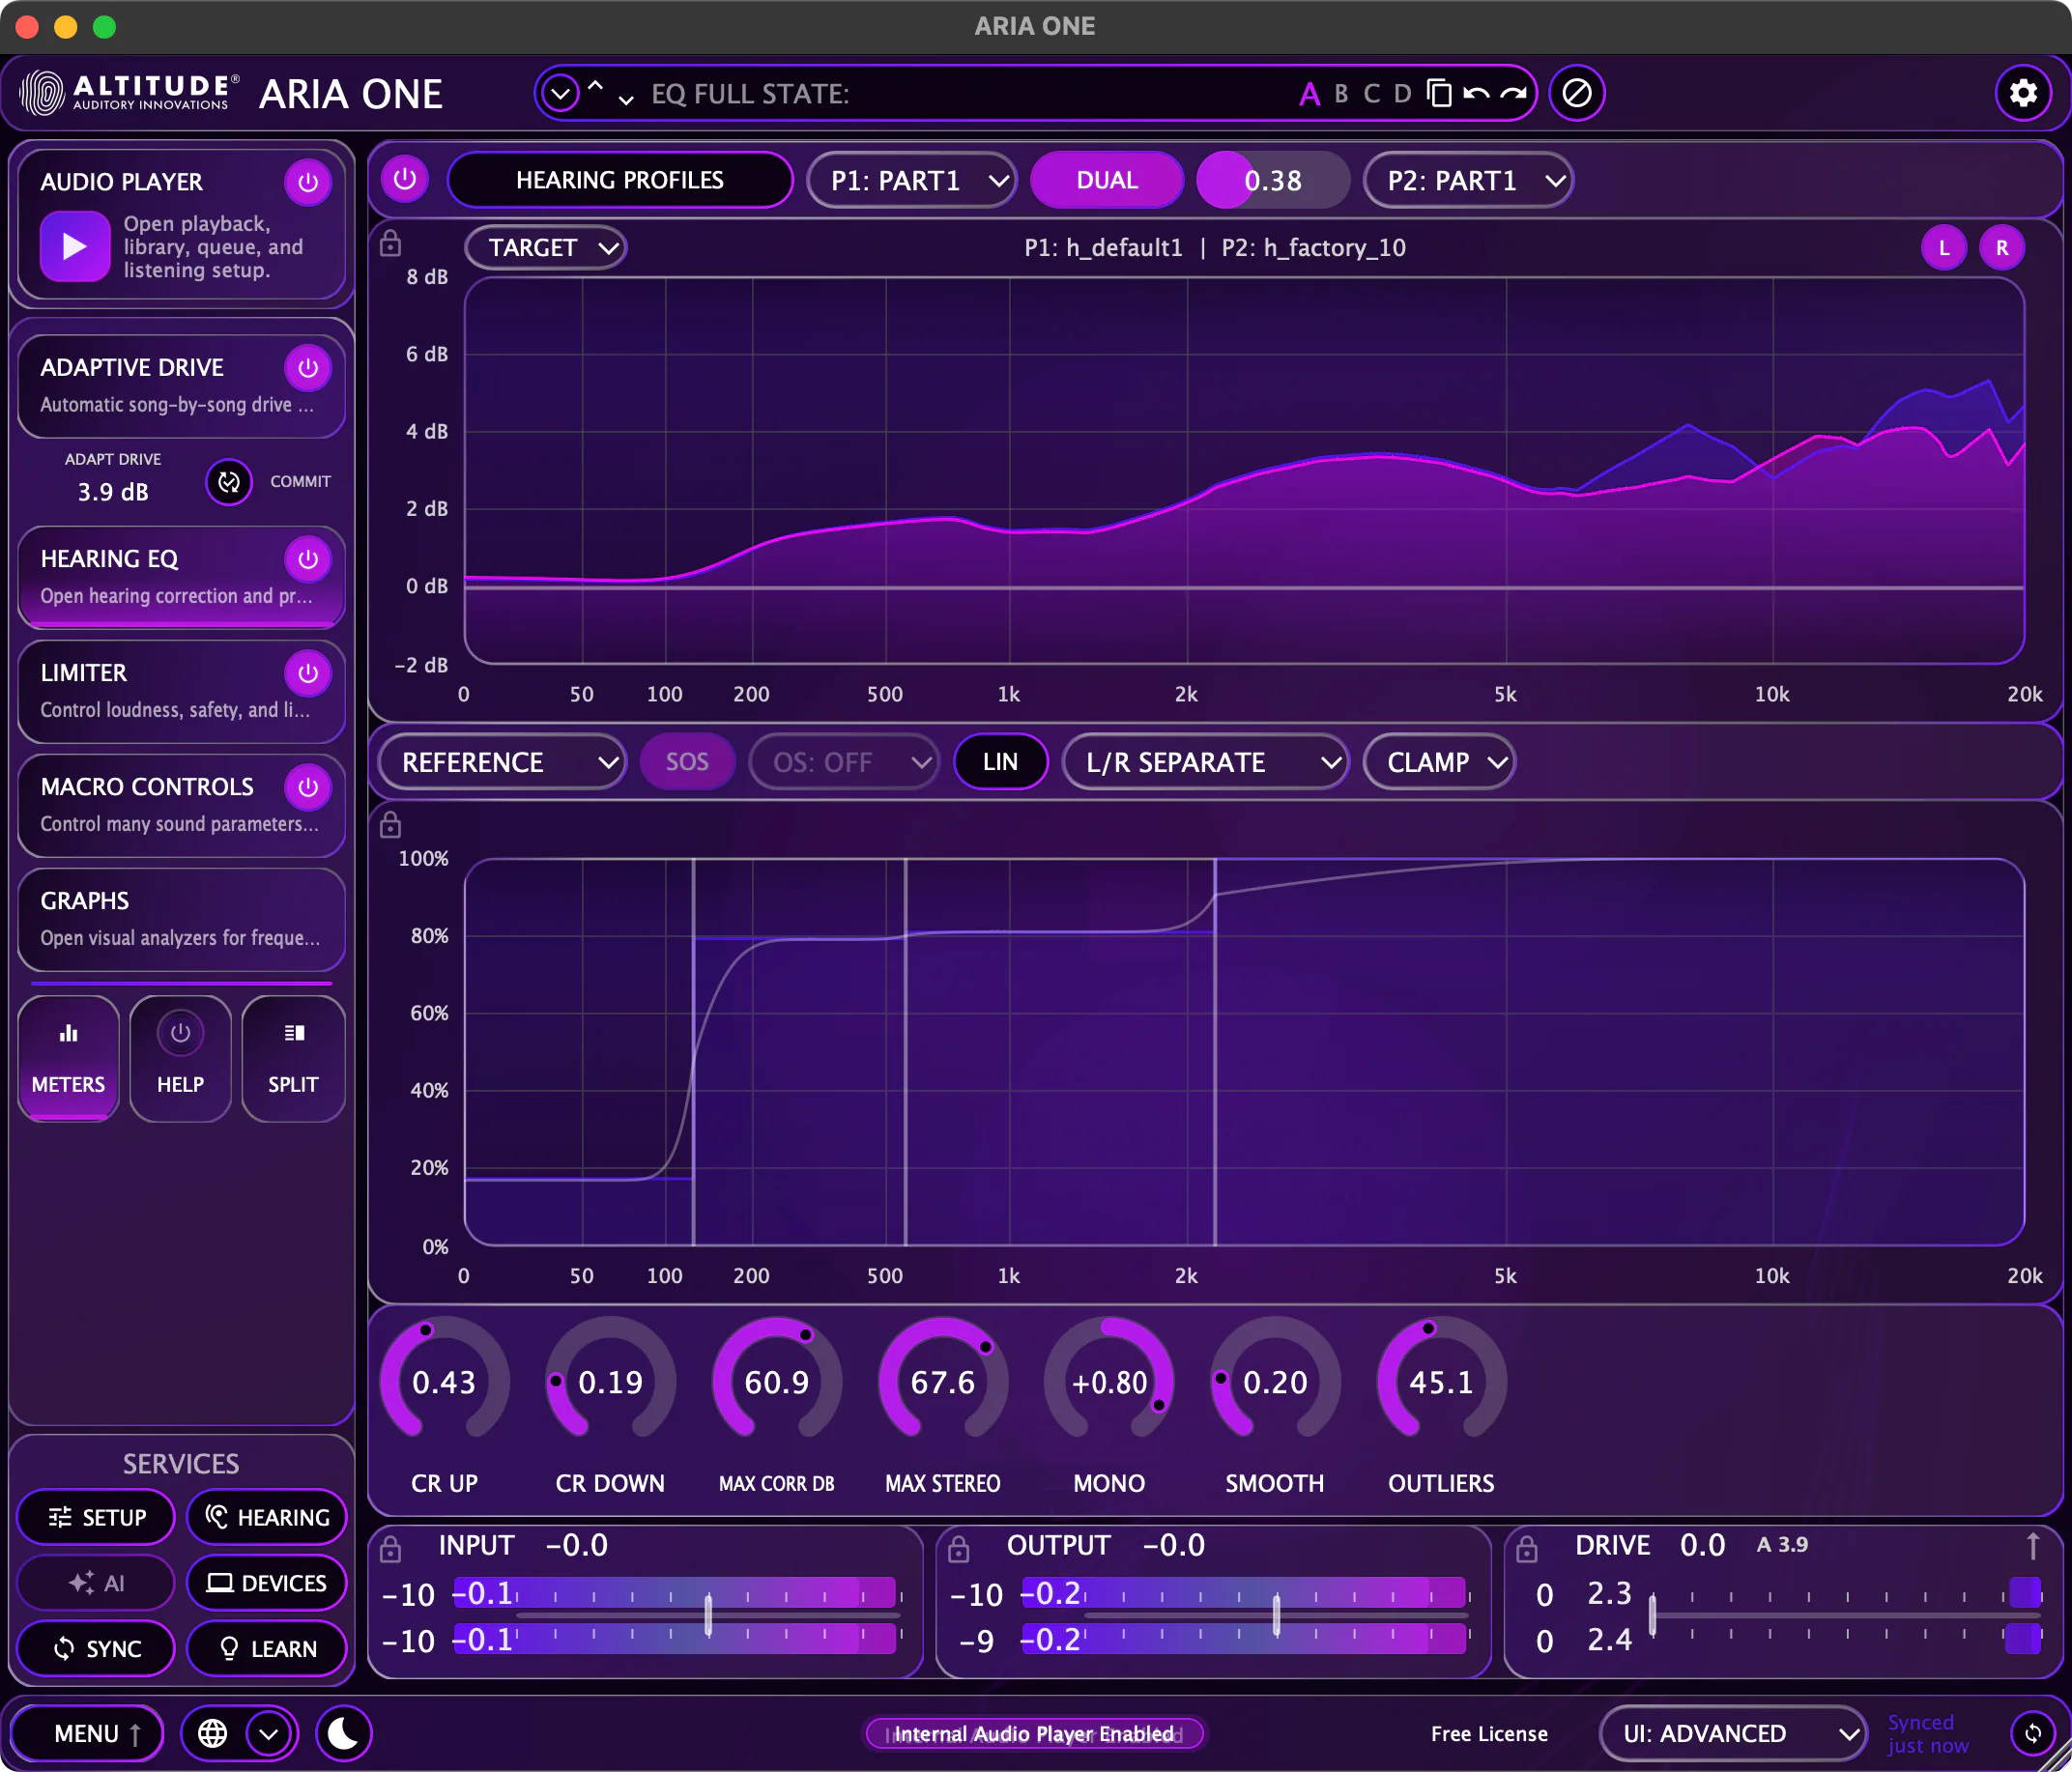The height and width of the screenshot is (1772, 2072).
Task: Click the redo arrow in preset bar
Action: [1513, 93]
